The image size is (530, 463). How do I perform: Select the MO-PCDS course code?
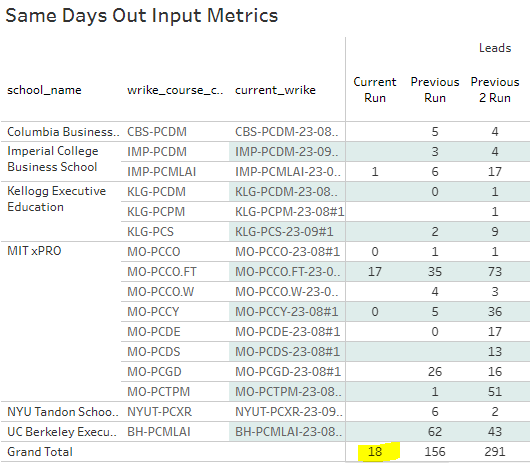coord(154,352)
